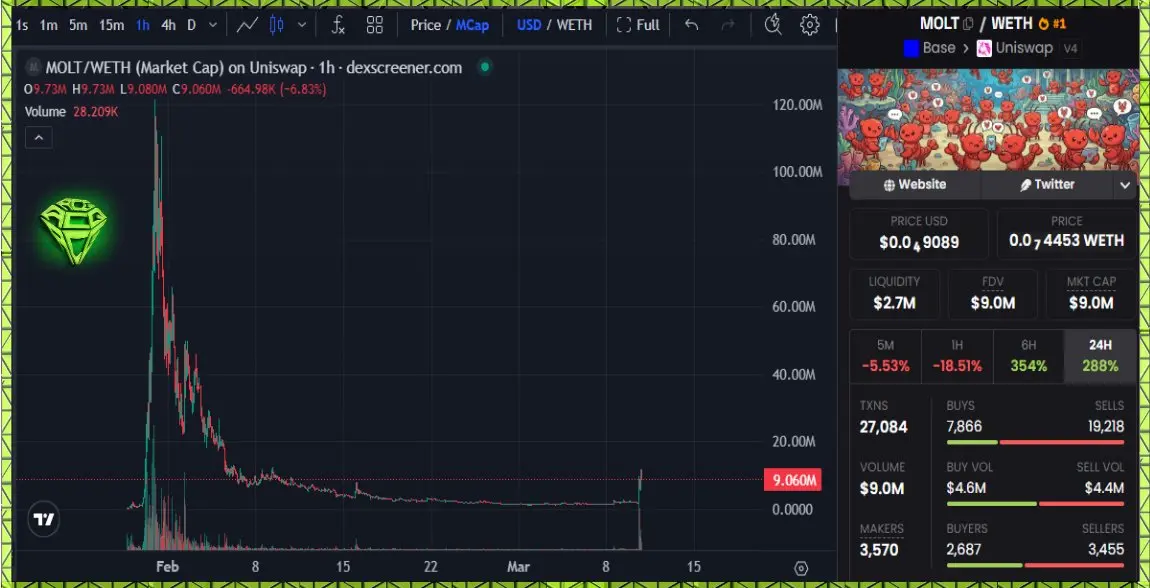Select the daily D timeframe
Screen dimensions: 1150x588
pyautogui.click(x=191, y=25)
